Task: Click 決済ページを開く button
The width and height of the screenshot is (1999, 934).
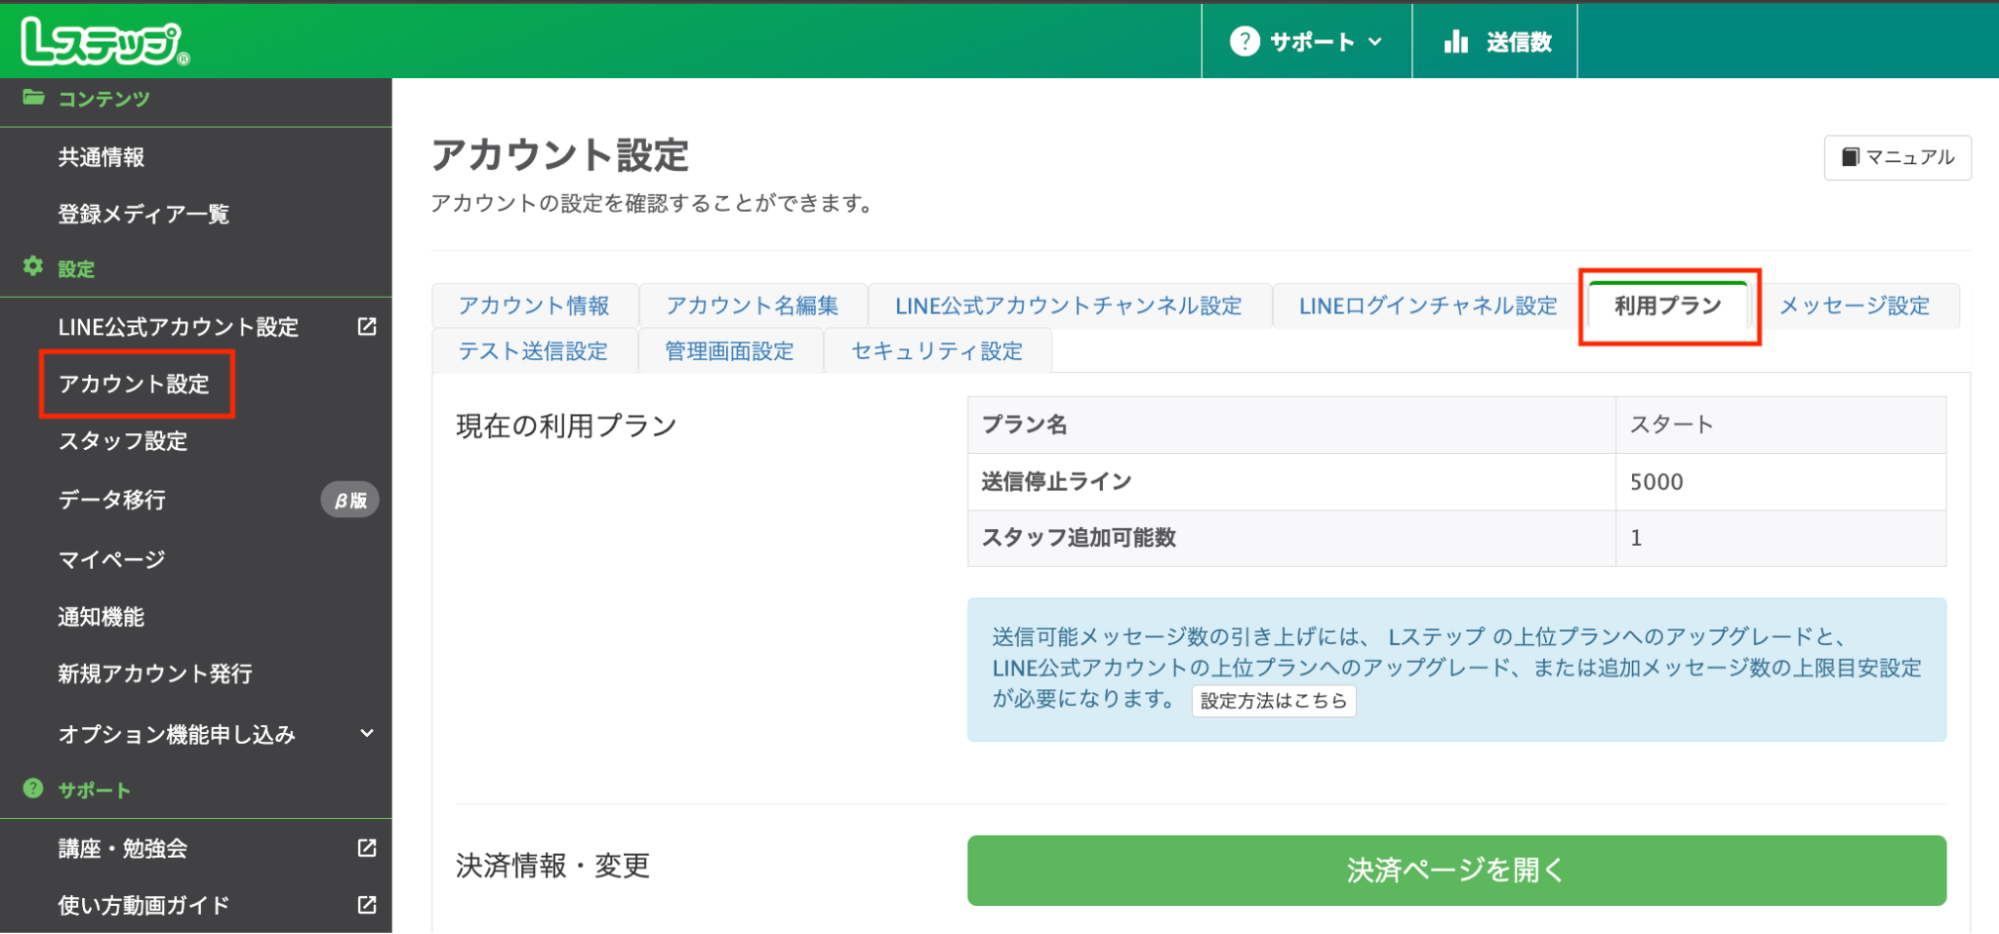Action: (x=1455, y=870)
